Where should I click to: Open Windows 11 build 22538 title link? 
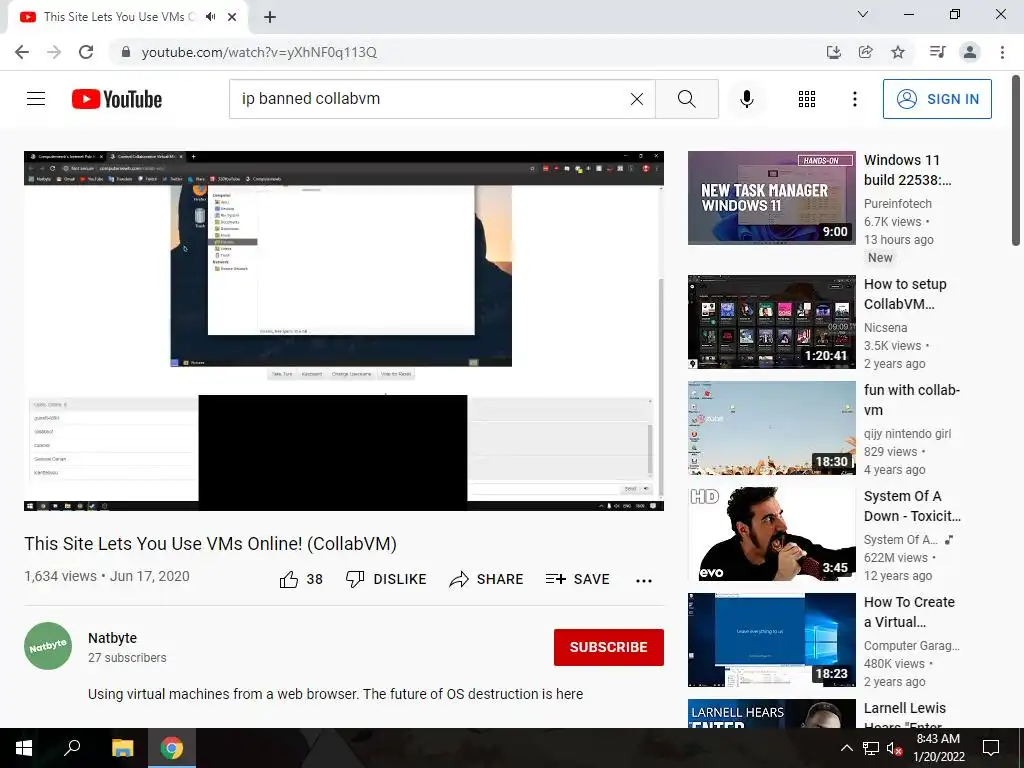click(908, 170)
